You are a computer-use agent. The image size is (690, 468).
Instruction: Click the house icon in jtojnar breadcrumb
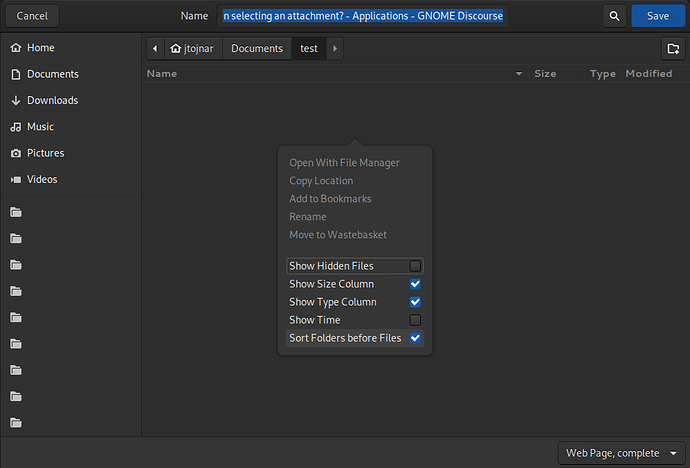tap(176, 48)
